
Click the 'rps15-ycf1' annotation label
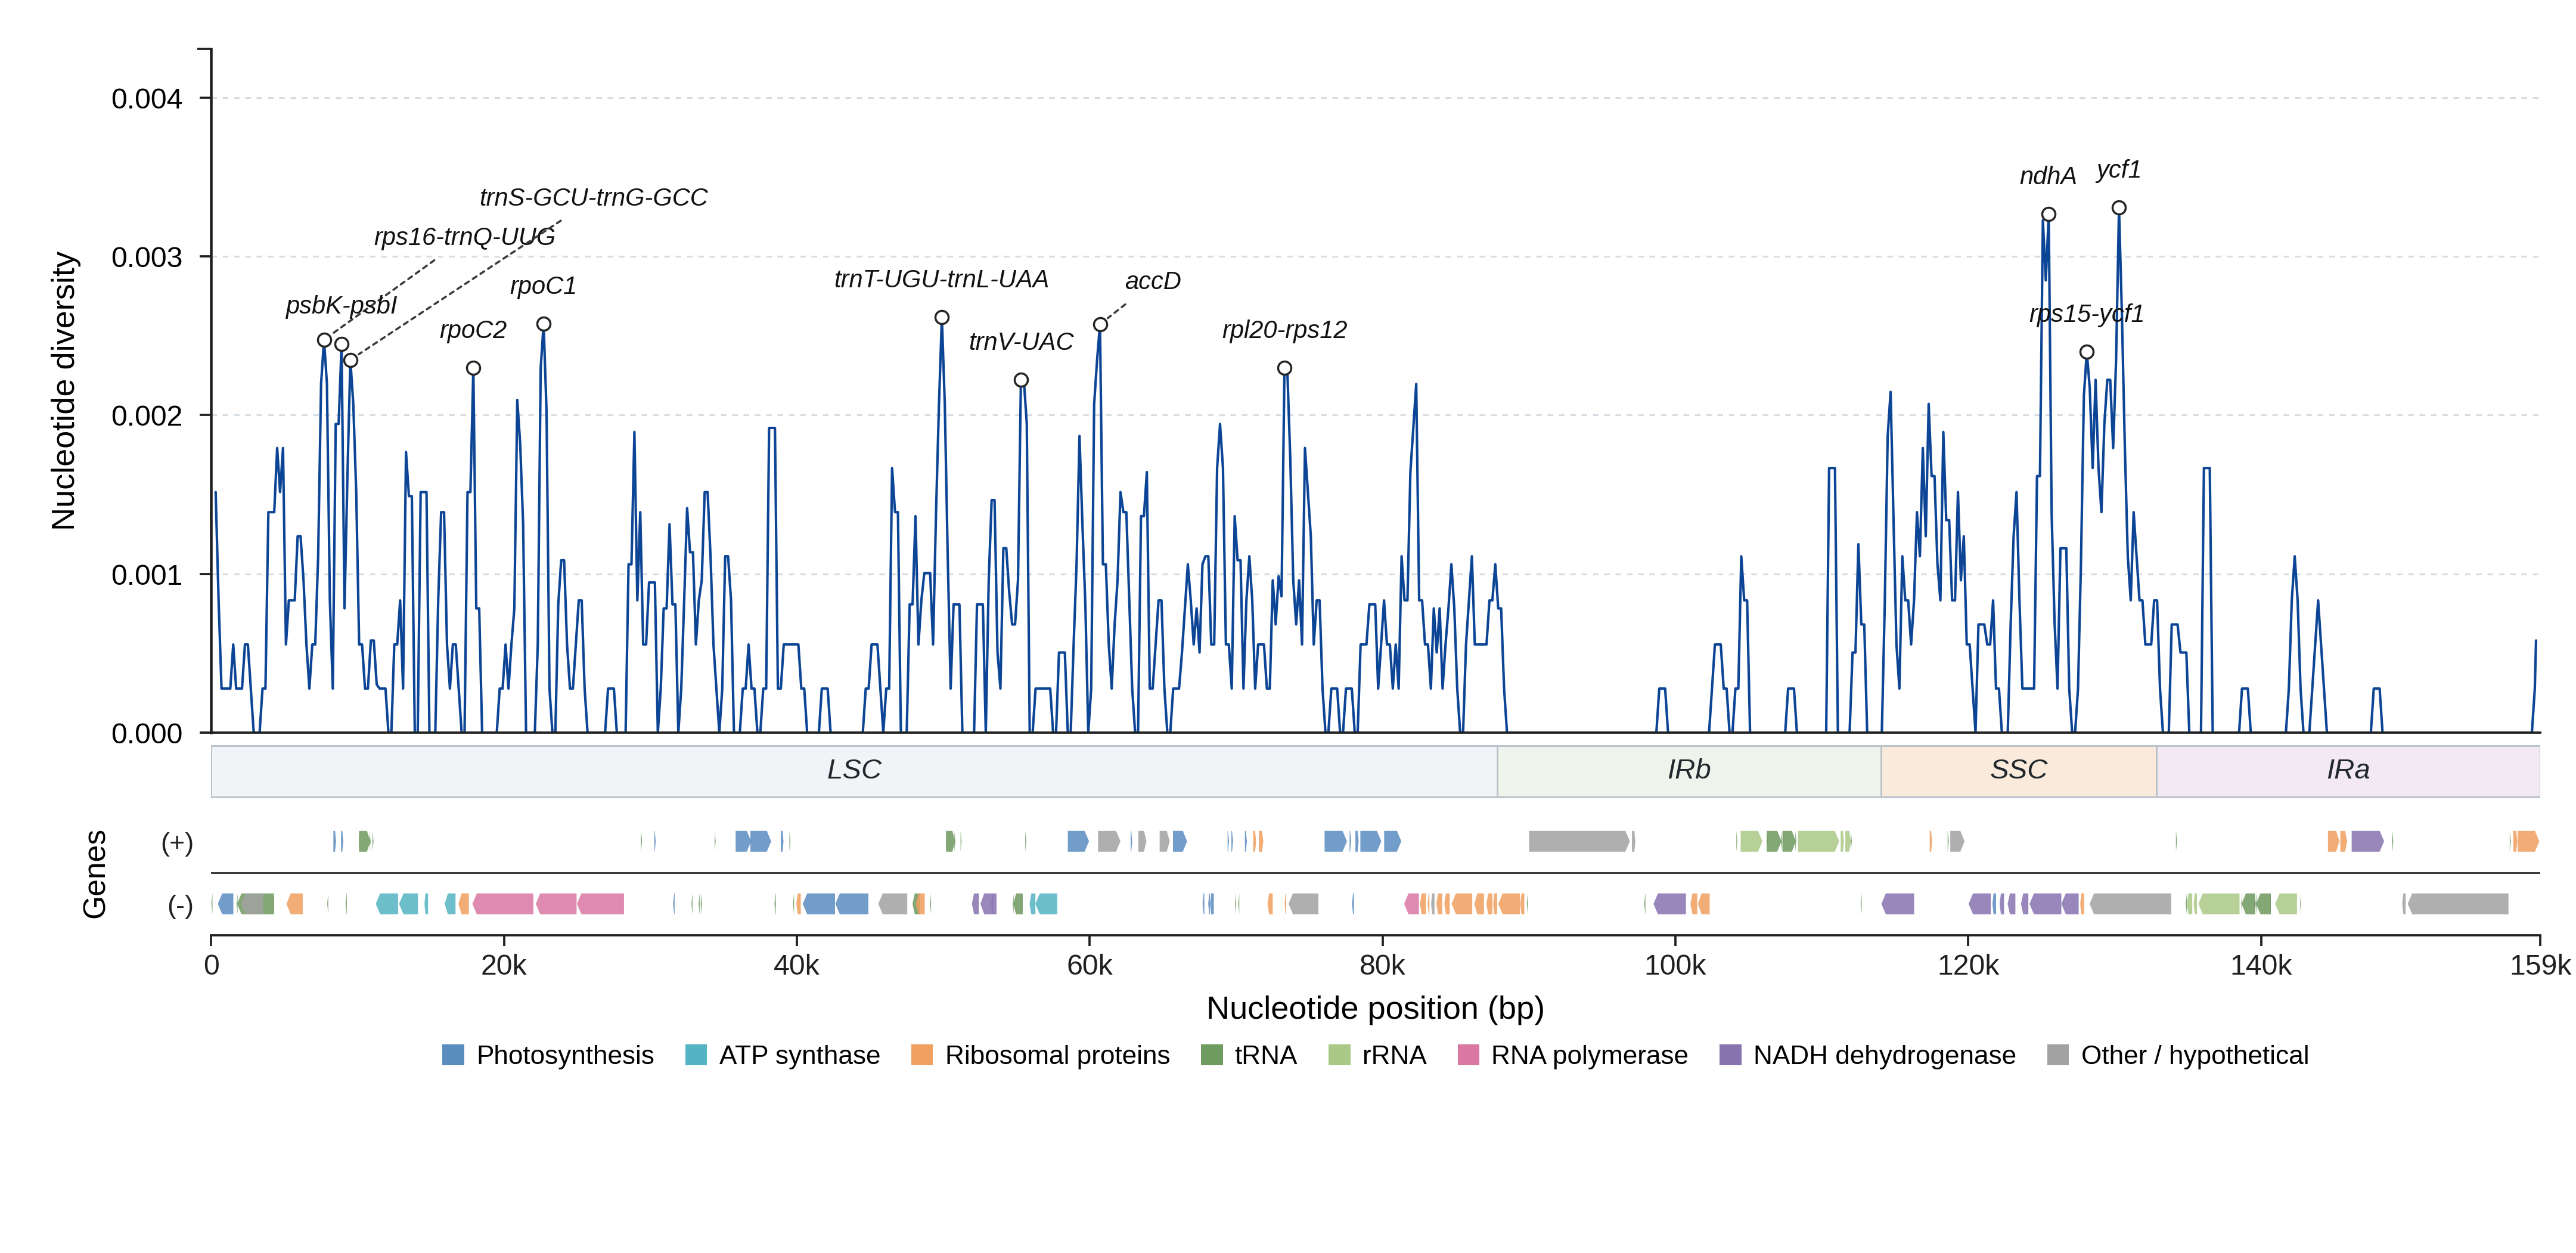click(2087, 314)
